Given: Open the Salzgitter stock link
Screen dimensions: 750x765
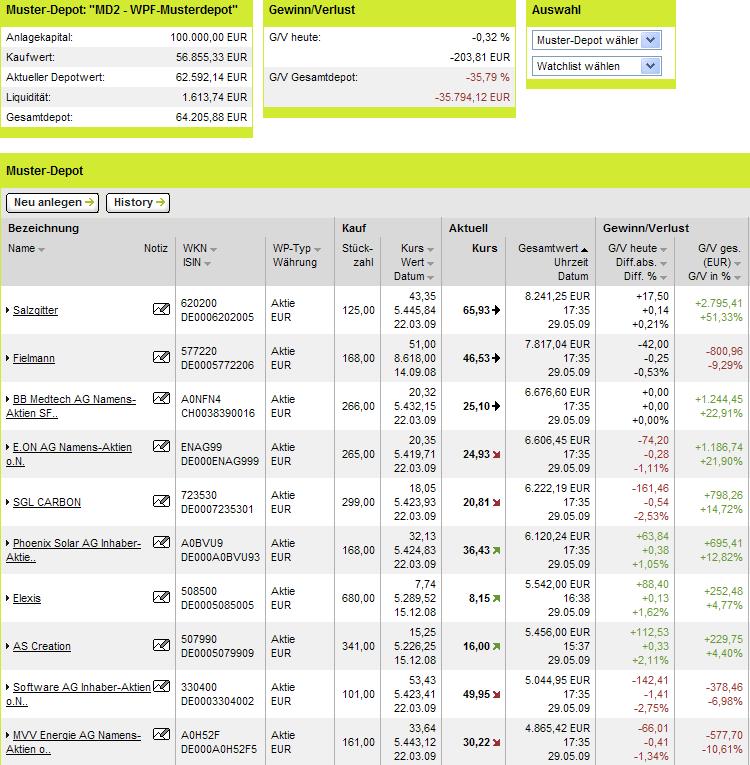Looking at the screenshot, I should pyautogui.click(x=35, y=310).
